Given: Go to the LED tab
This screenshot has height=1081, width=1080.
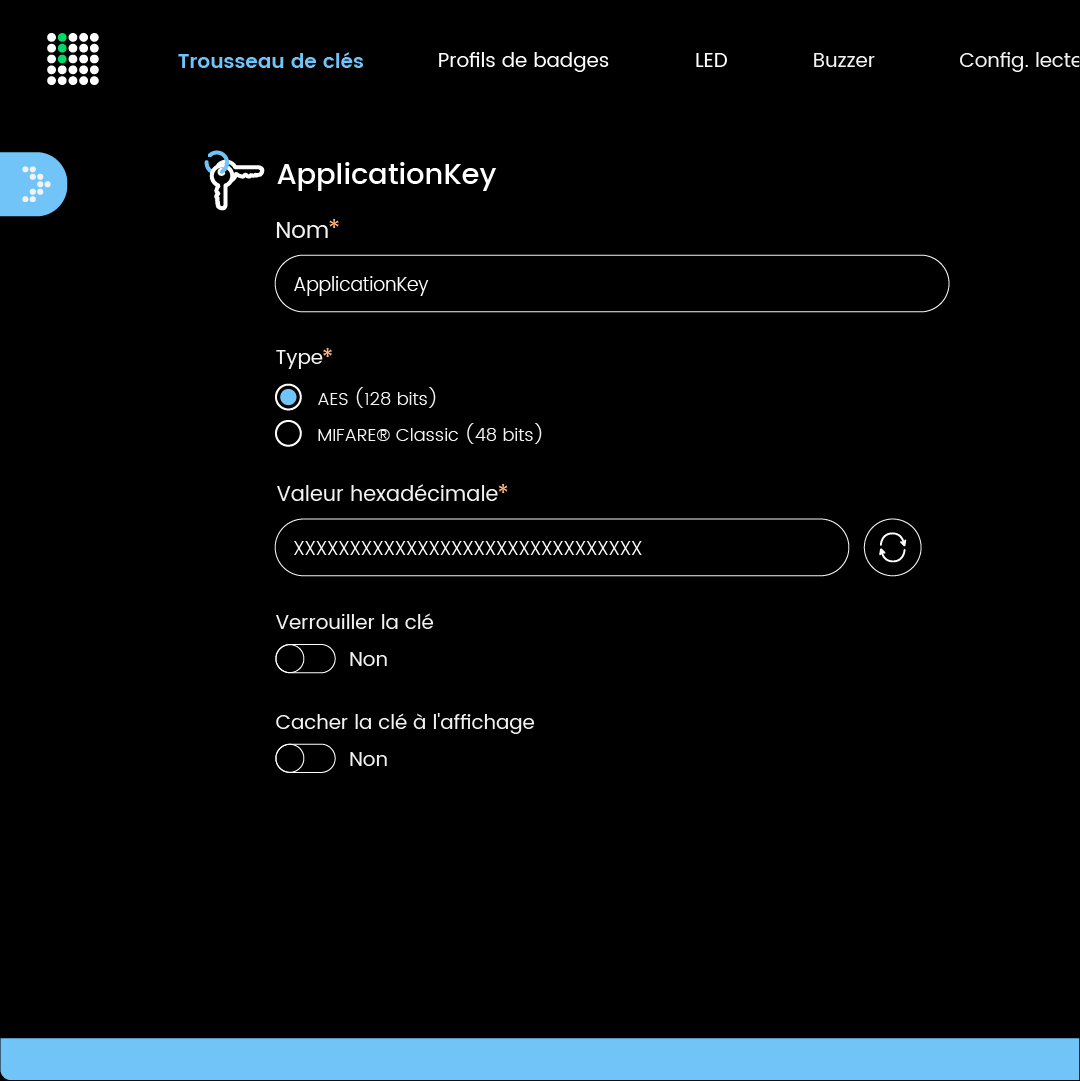Looking at the screenshot, I should coord(711,61).
